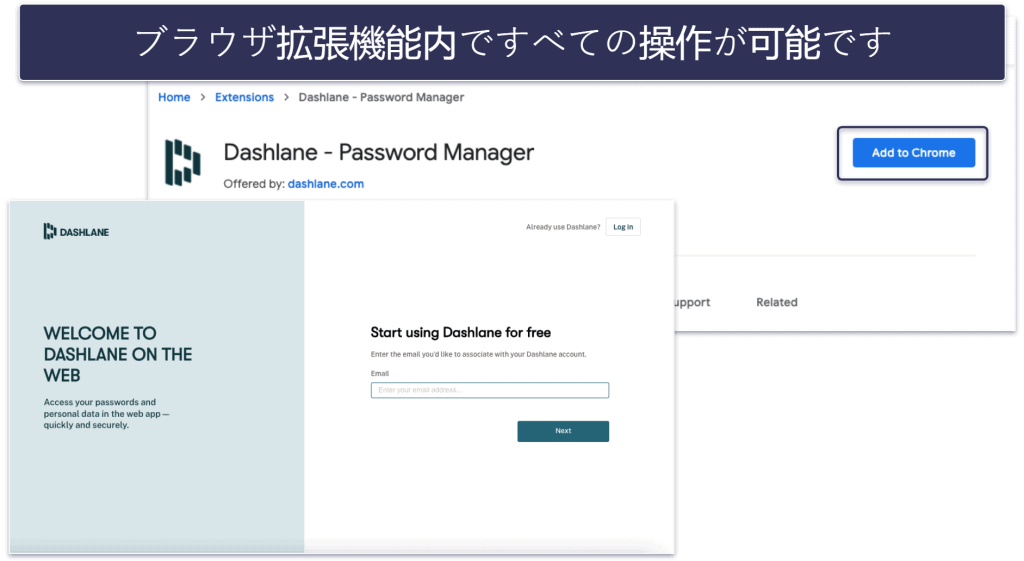Click the Start using Dashlane for free heading
Screen dimensions: 1024x561
click(x=460, y=332)
